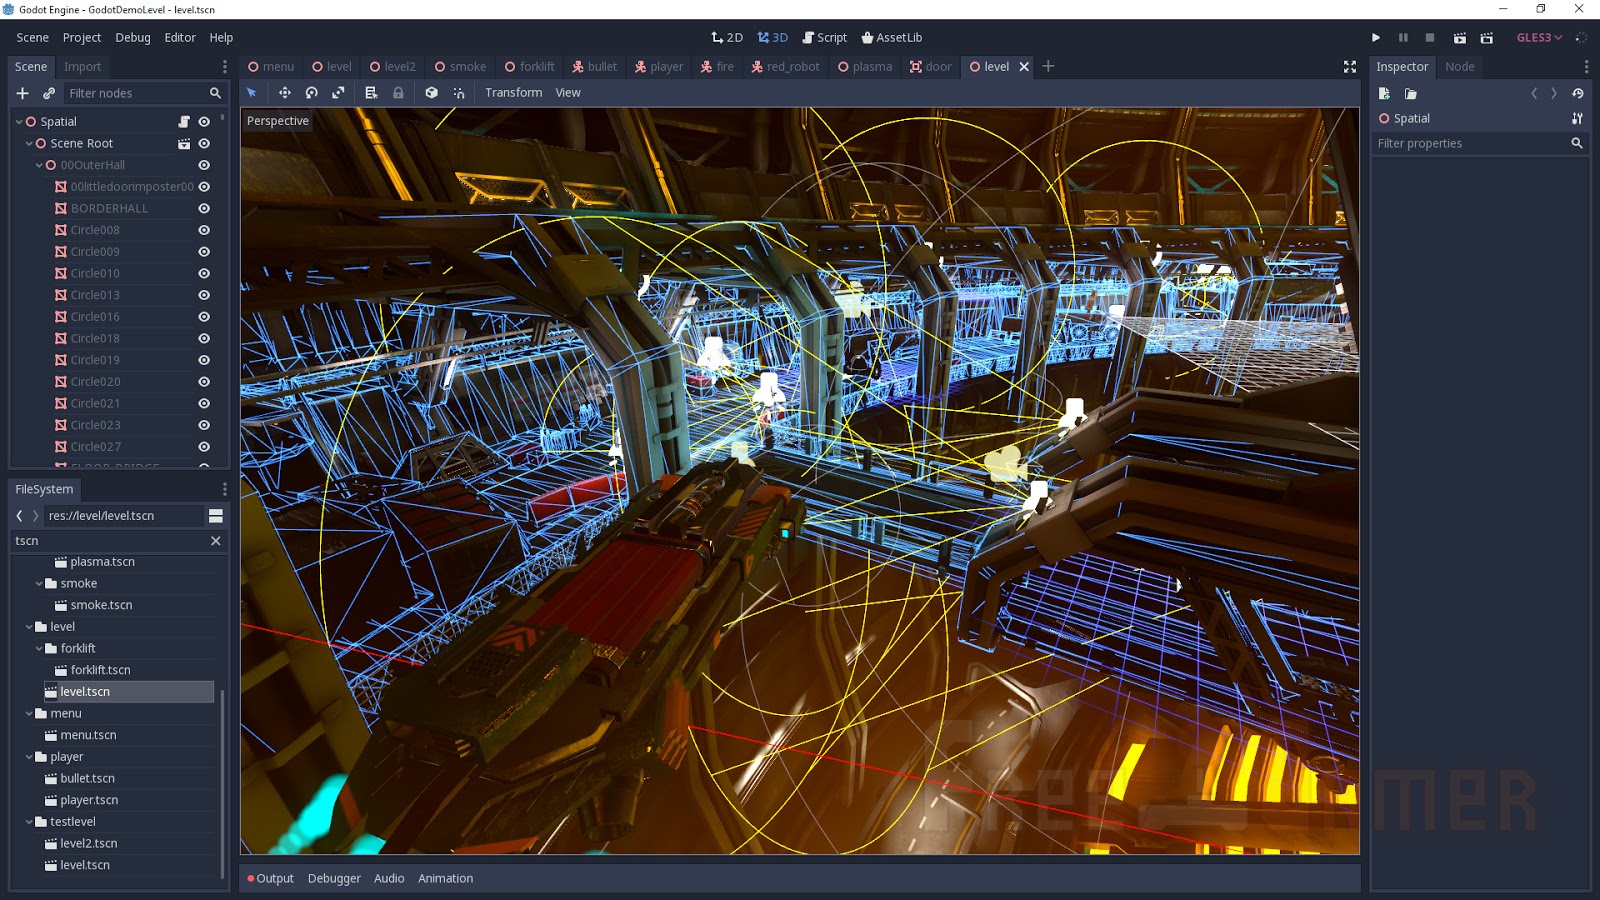Toggle distraction-free mode icon

(1349, 67)
